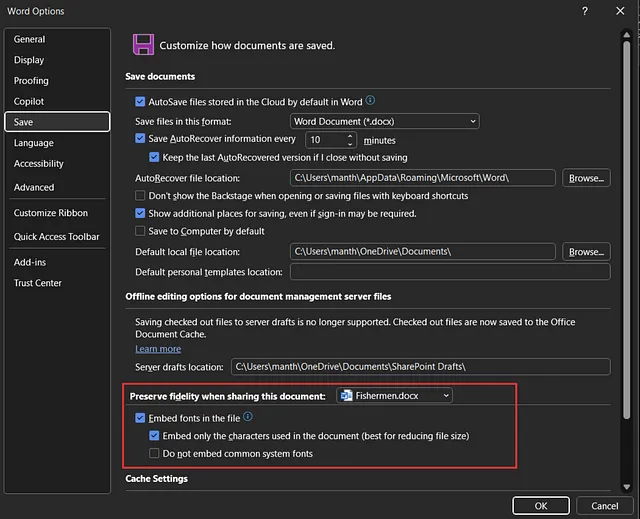Image resolution: width=640 pixels, height=519 pixels.
Task: Uncheck Keep the last AutoRecovered version
Action: (154, 157)
